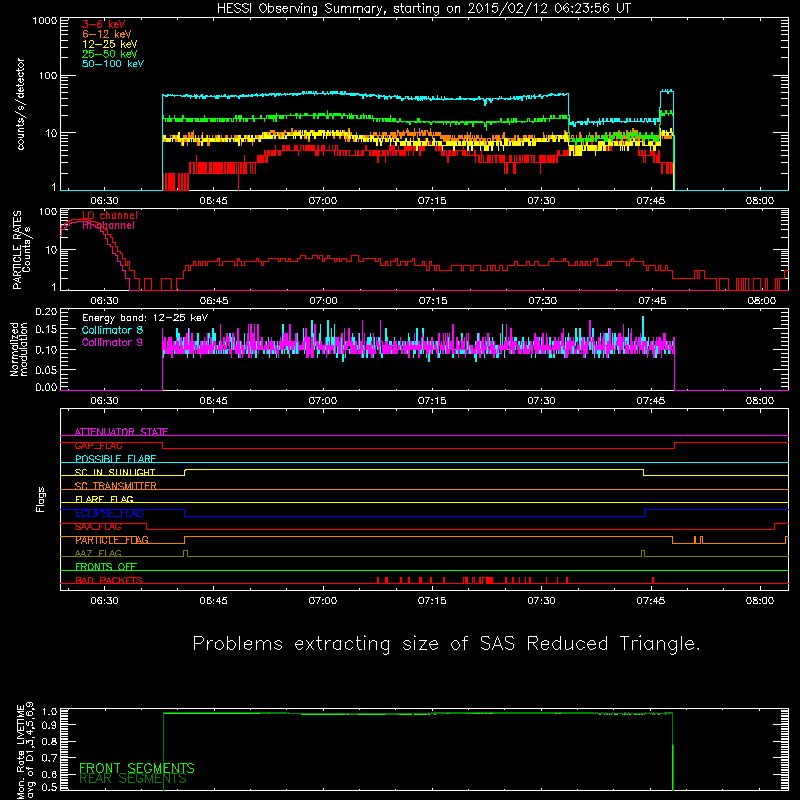The image size is (800, 800).
Task: Click the Mon. Rate LIVETIME axis label
Action: [x=25, y=751]
